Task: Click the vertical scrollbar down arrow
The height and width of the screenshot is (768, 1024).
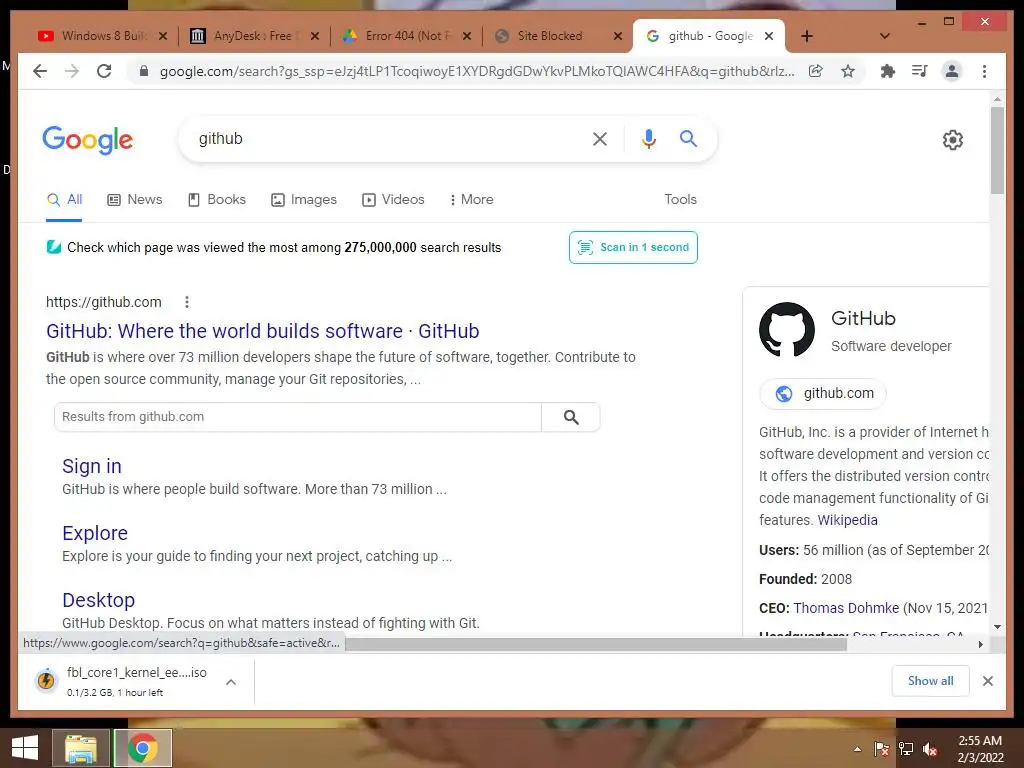Action: tap(997, 627)
